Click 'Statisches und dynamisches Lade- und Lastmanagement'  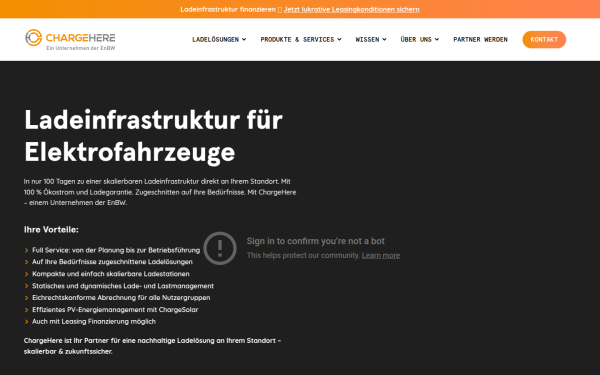coord(123,286)
